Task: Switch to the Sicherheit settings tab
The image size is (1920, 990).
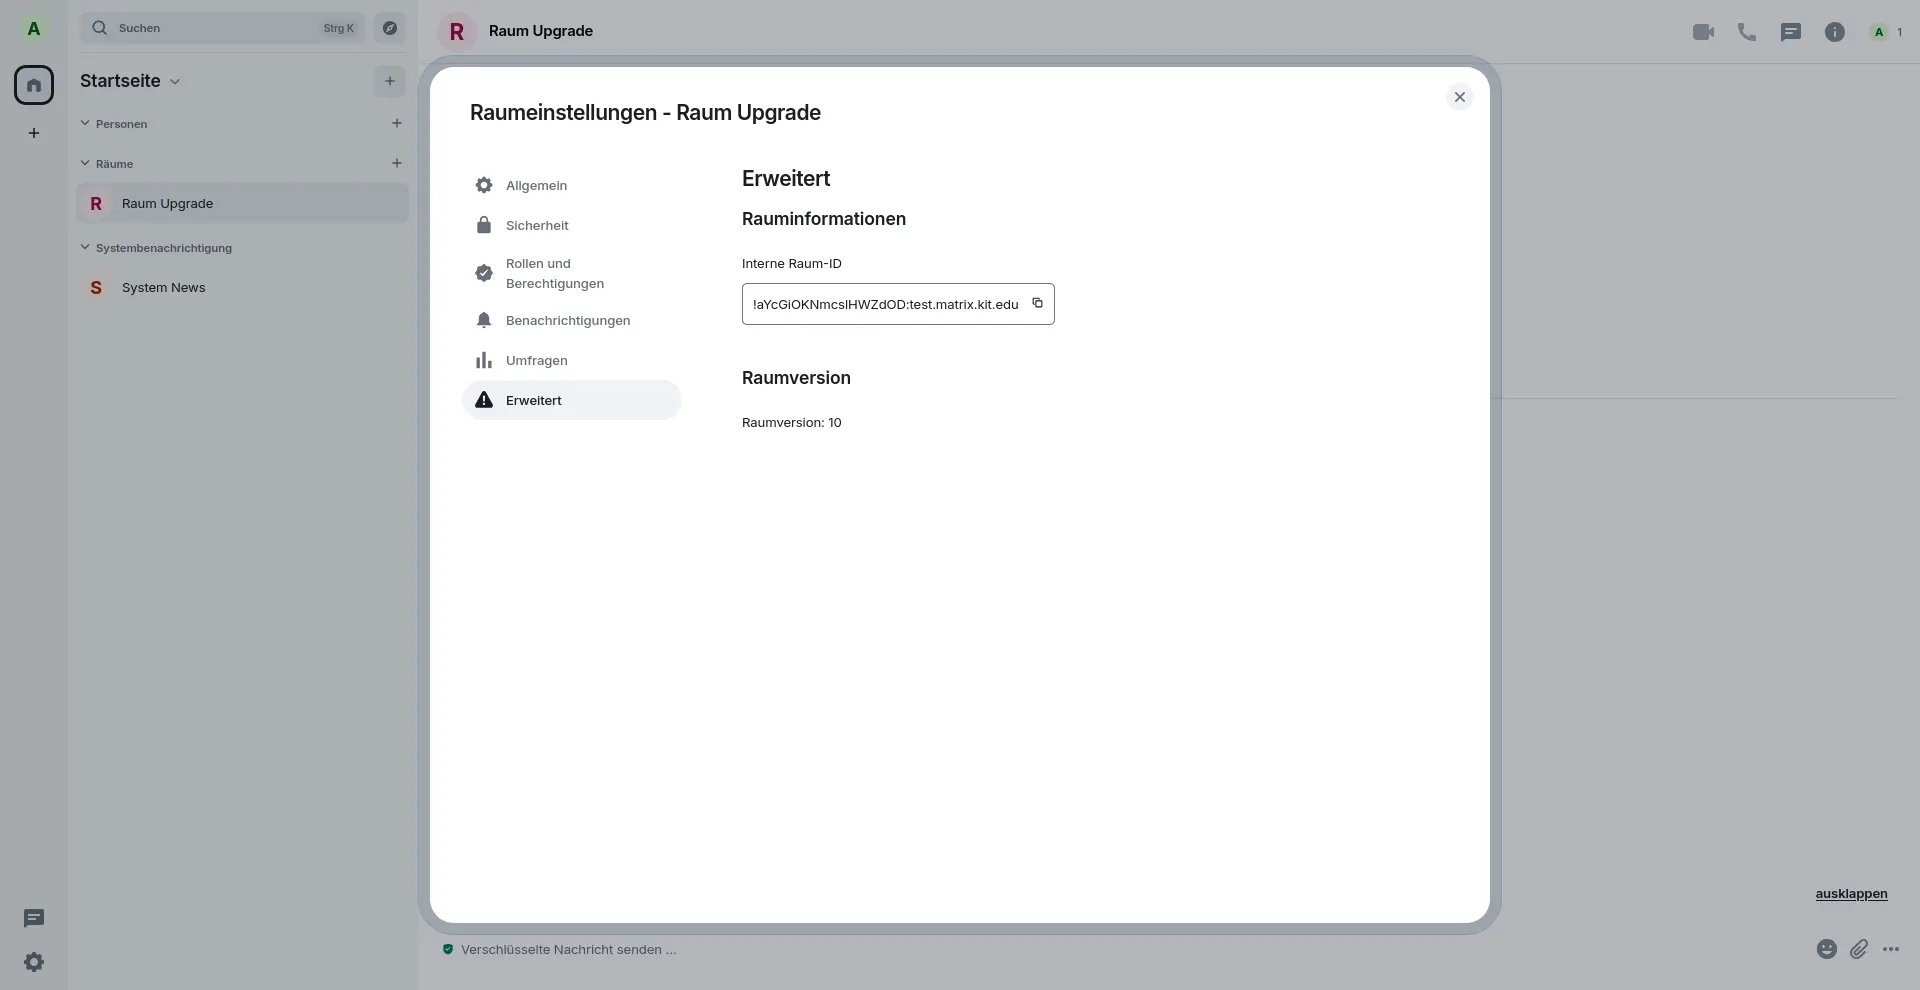Action: [537, 226]
